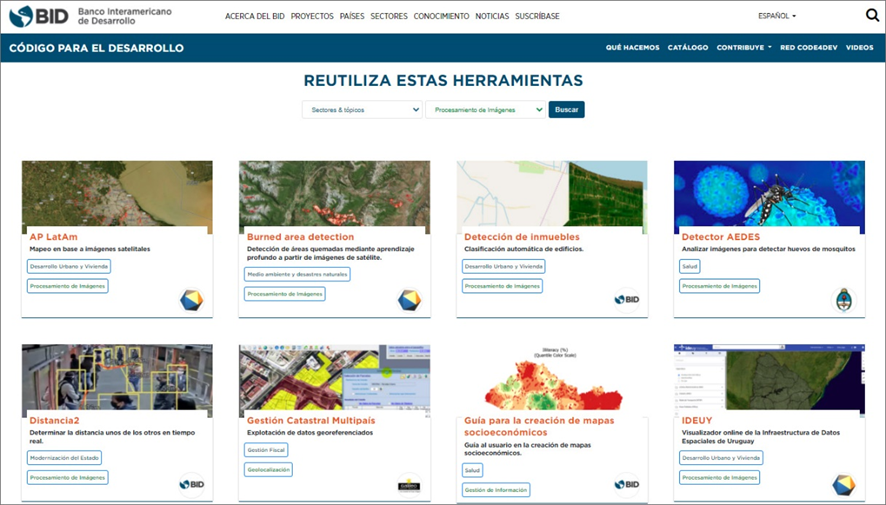Open IDEUY title link
The height and width of the screenshot is (505, 886).
click(697, 420)
